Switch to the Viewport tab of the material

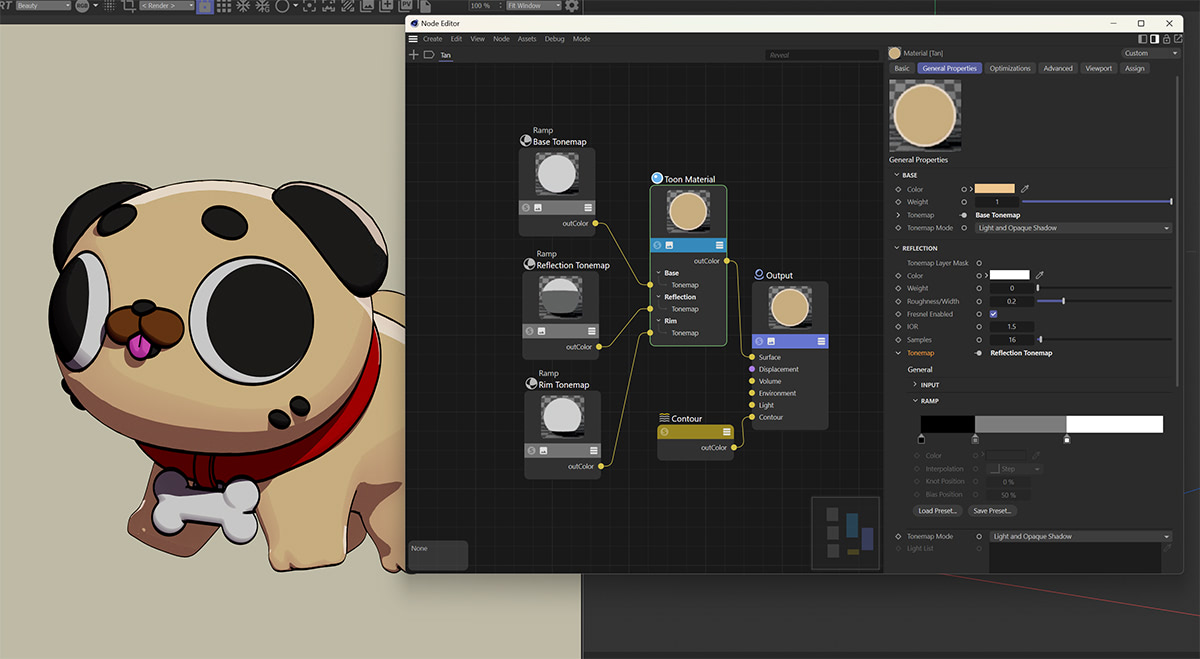(x=1098, y=68)
